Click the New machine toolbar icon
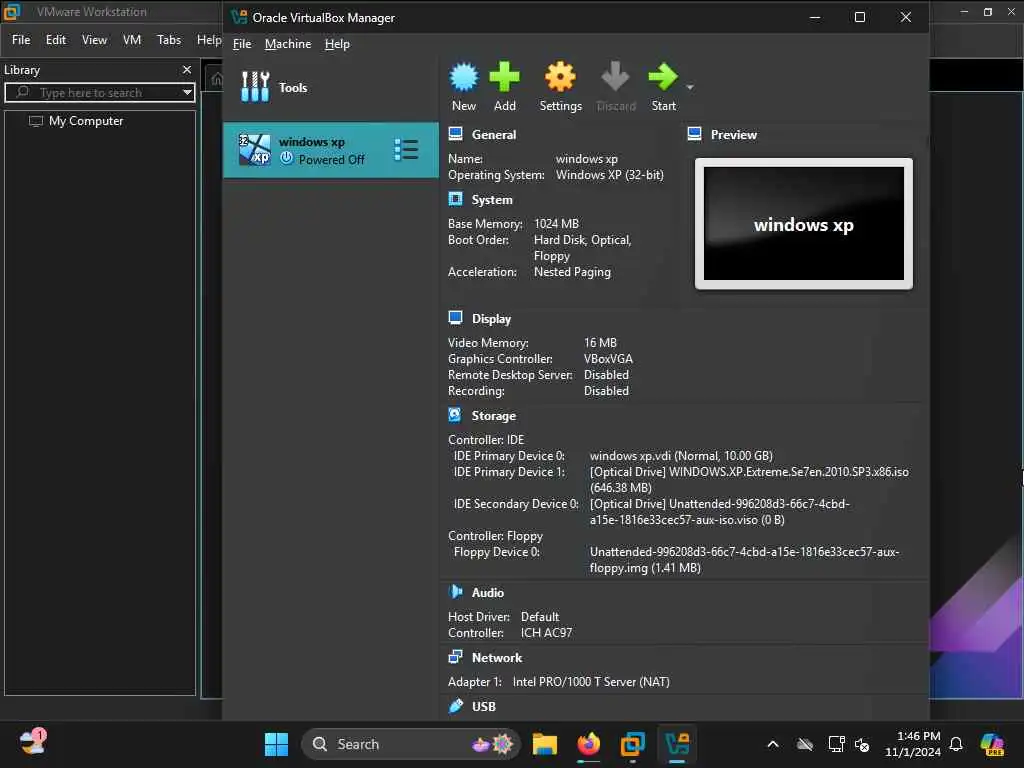The height and width of the screenshot is (768, 1024). [x=464, y=77]
